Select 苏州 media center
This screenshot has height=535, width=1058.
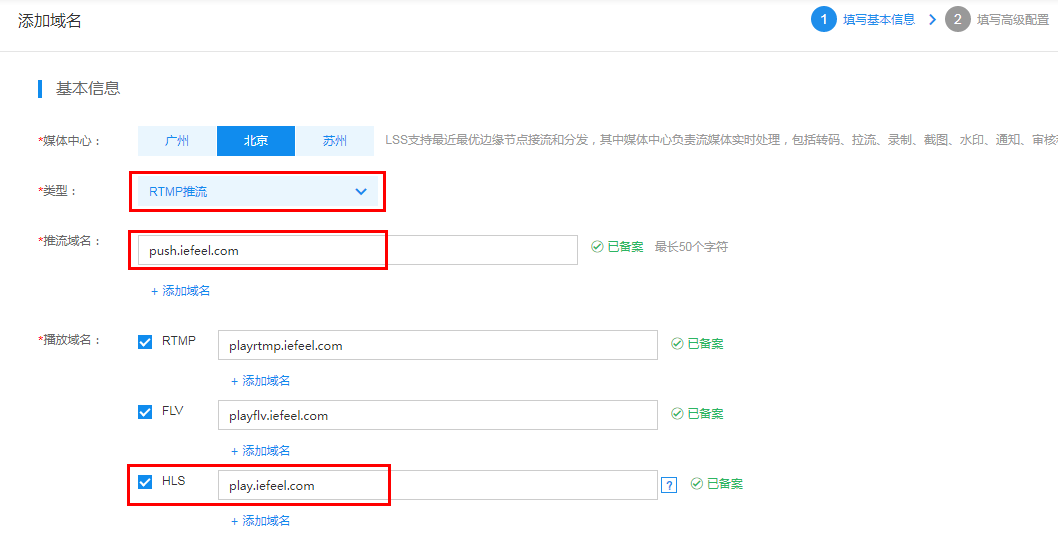335,141
